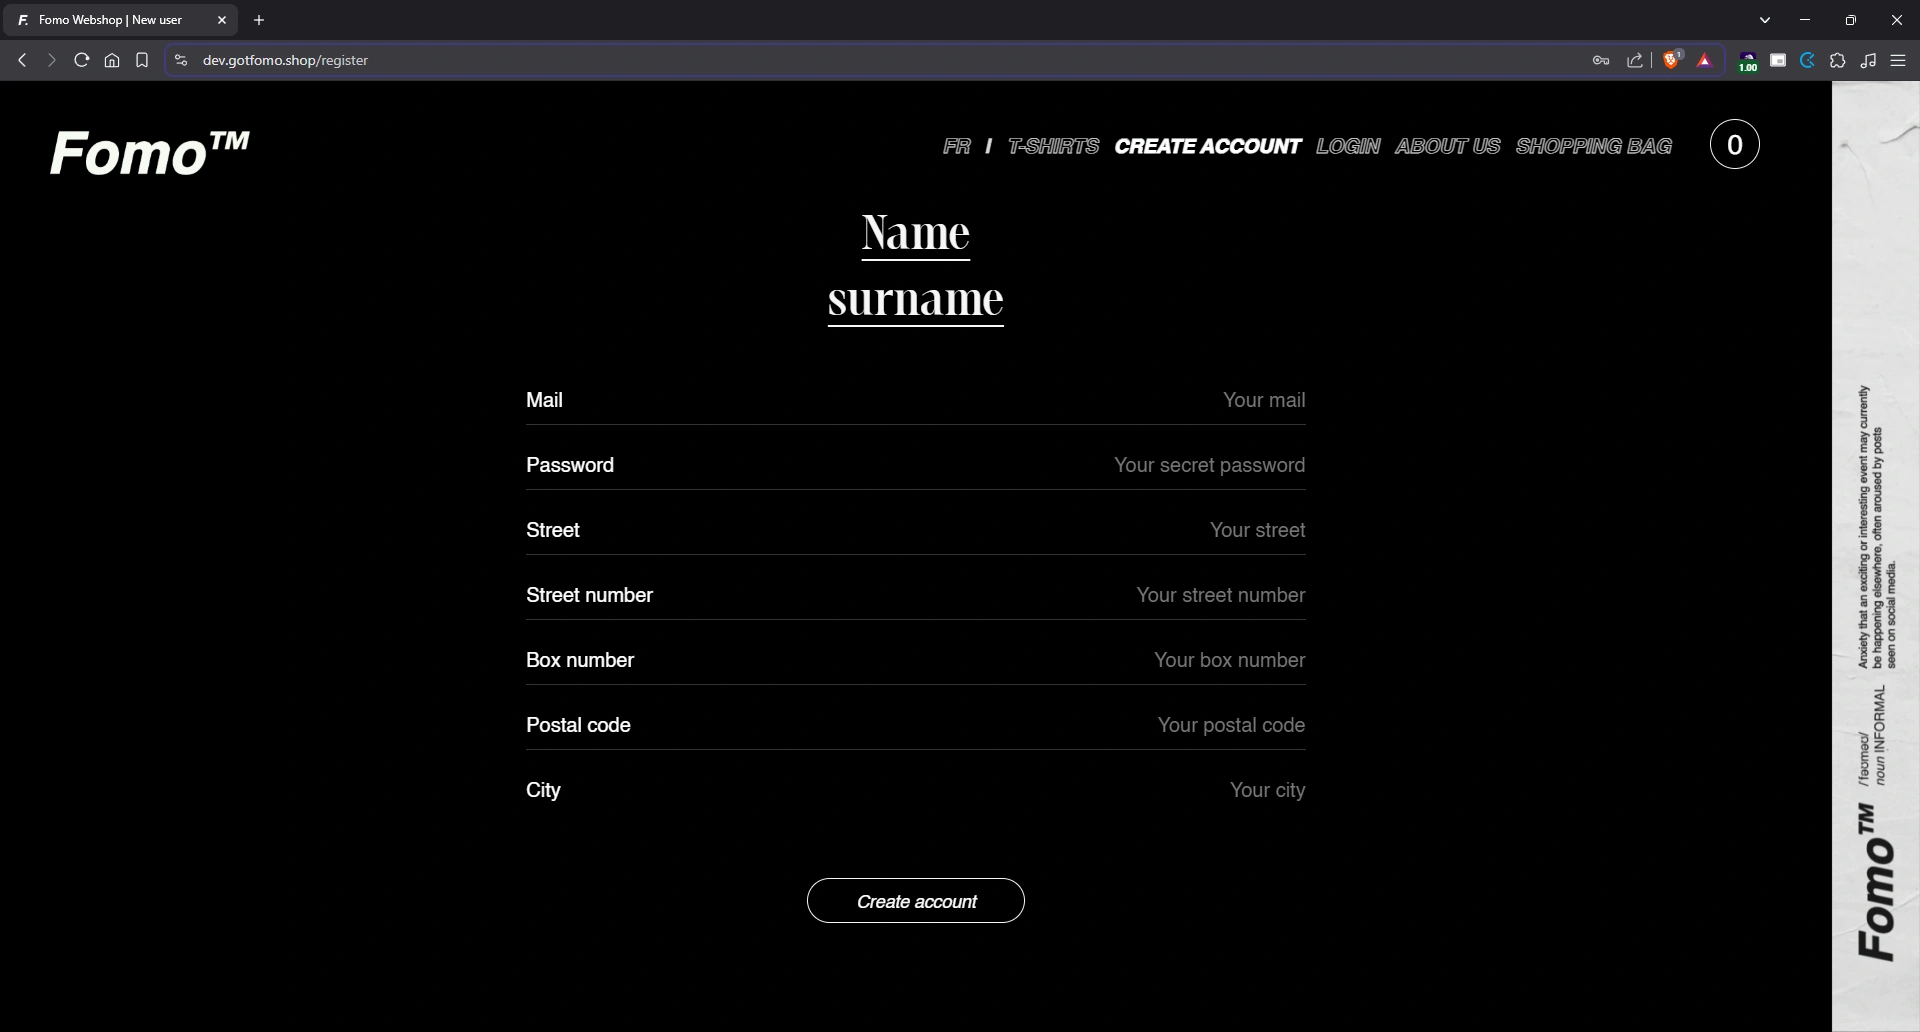Bookmark this page with the bookmark icon
This screenshot has height=1032, width=1920.
click(142, 60)
